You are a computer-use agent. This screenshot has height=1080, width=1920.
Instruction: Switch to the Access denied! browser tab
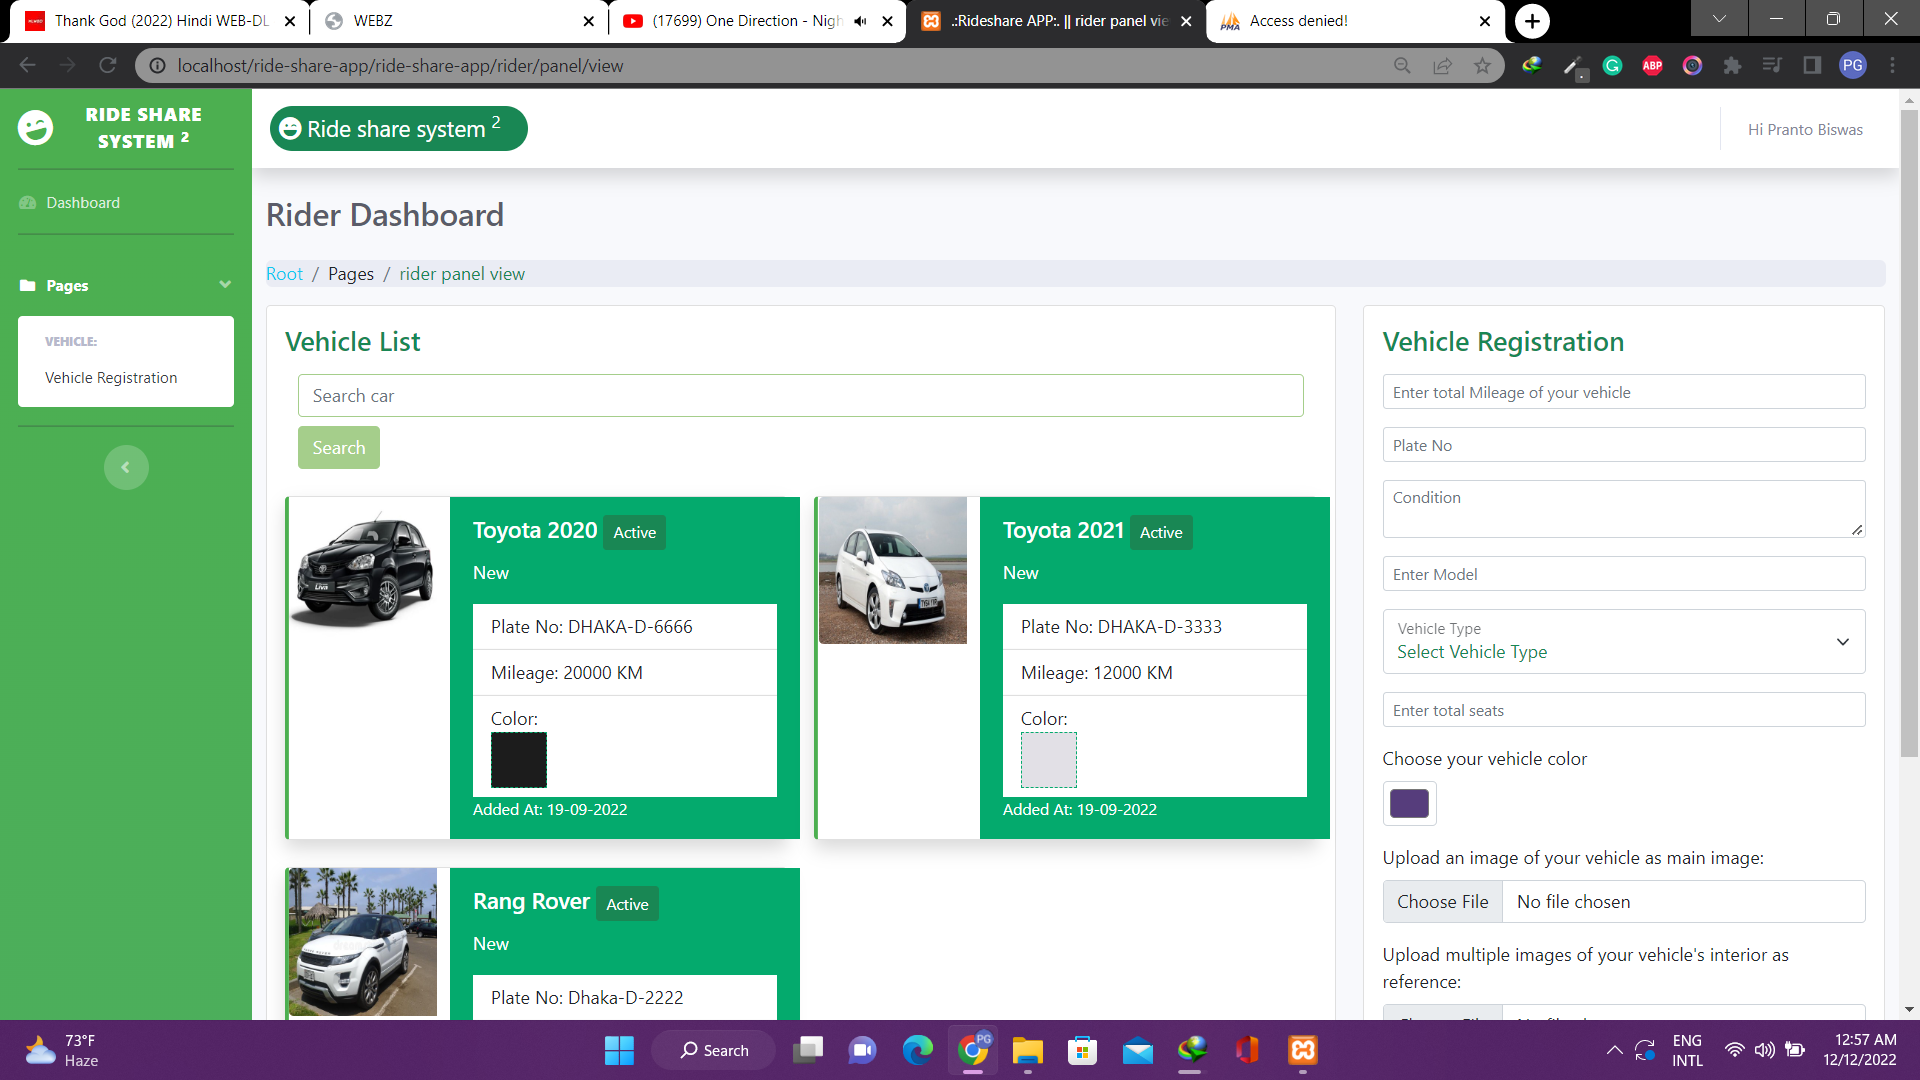(1330, 20)
